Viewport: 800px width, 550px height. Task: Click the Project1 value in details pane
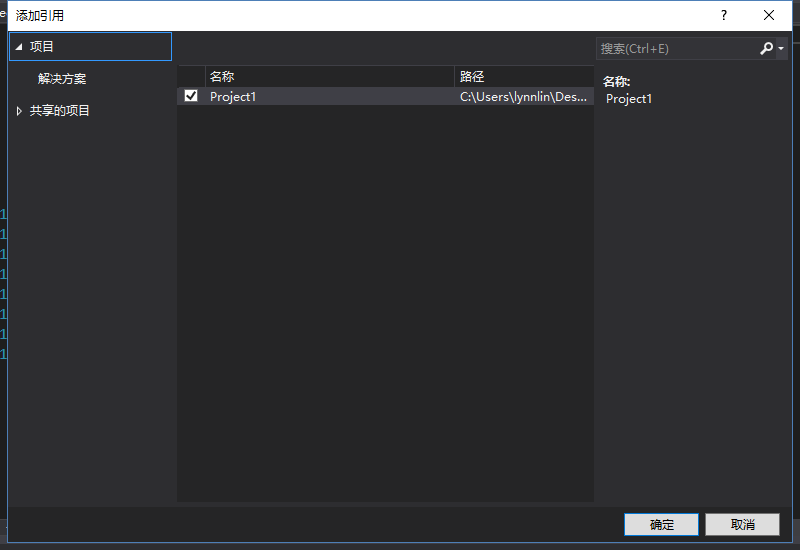(x=629, y=99)
